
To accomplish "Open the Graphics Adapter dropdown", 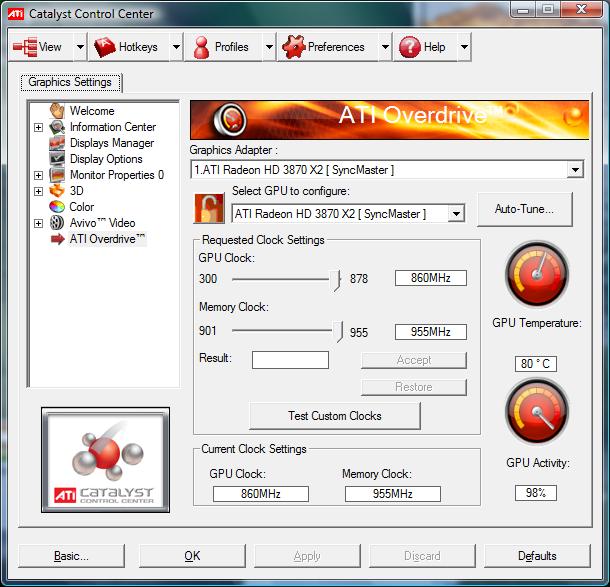I will click(574, 170).
